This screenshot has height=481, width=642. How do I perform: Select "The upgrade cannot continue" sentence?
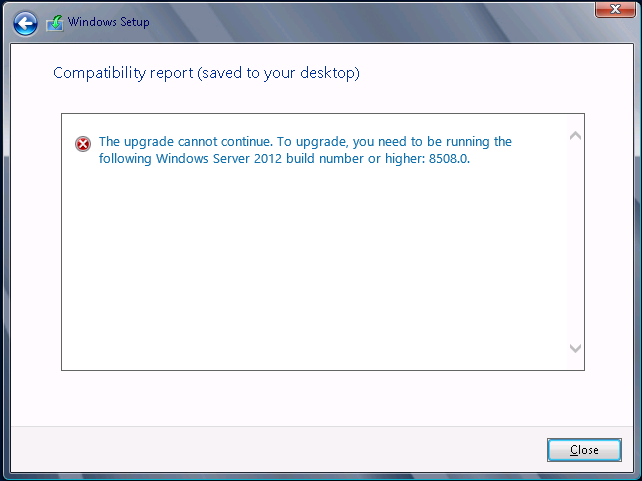(x=185, y=142)
